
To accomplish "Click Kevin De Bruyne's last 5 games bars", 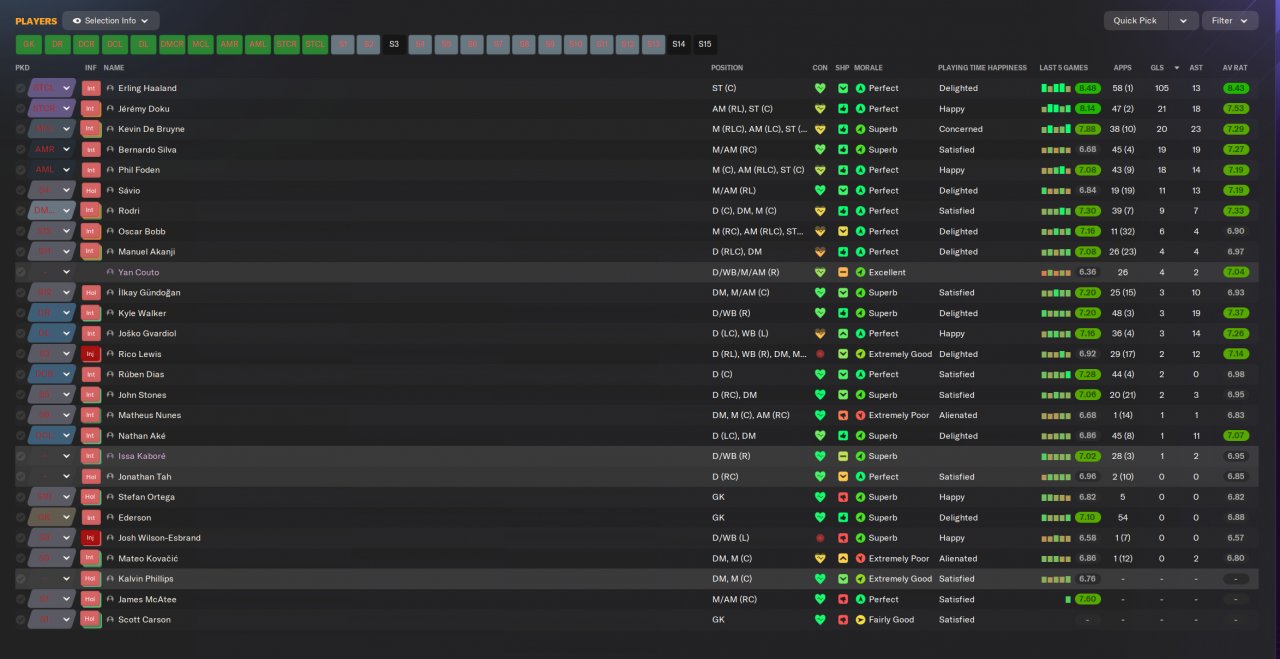I will pos(1057,129).
